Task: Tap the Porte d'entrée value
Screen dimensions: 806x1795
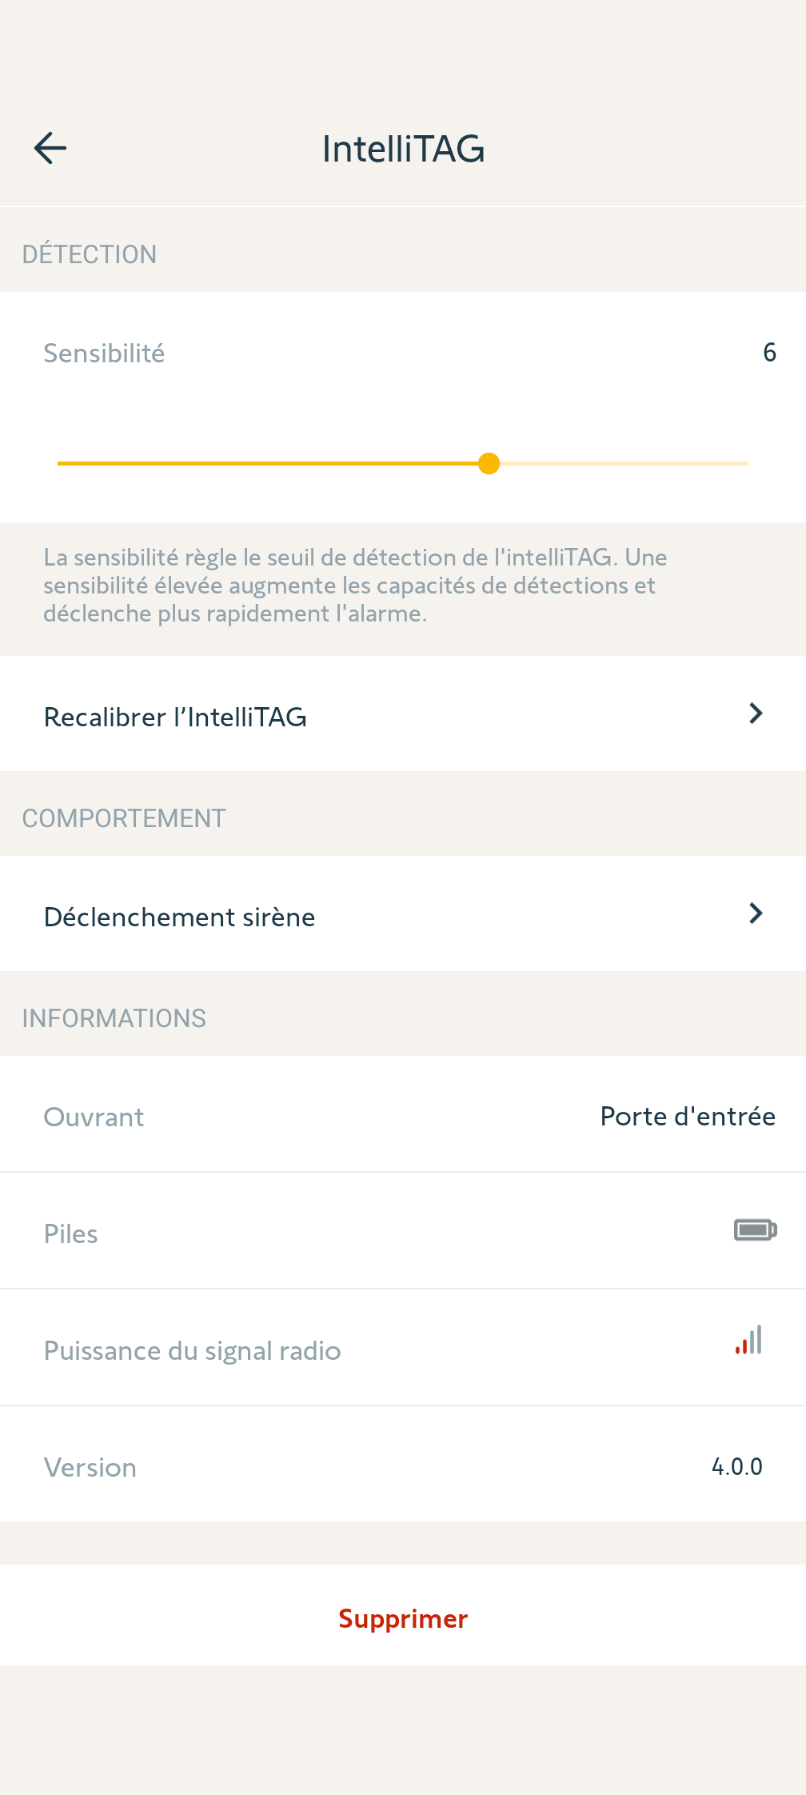Action: pyautogui.click(x=687, y=1116)
